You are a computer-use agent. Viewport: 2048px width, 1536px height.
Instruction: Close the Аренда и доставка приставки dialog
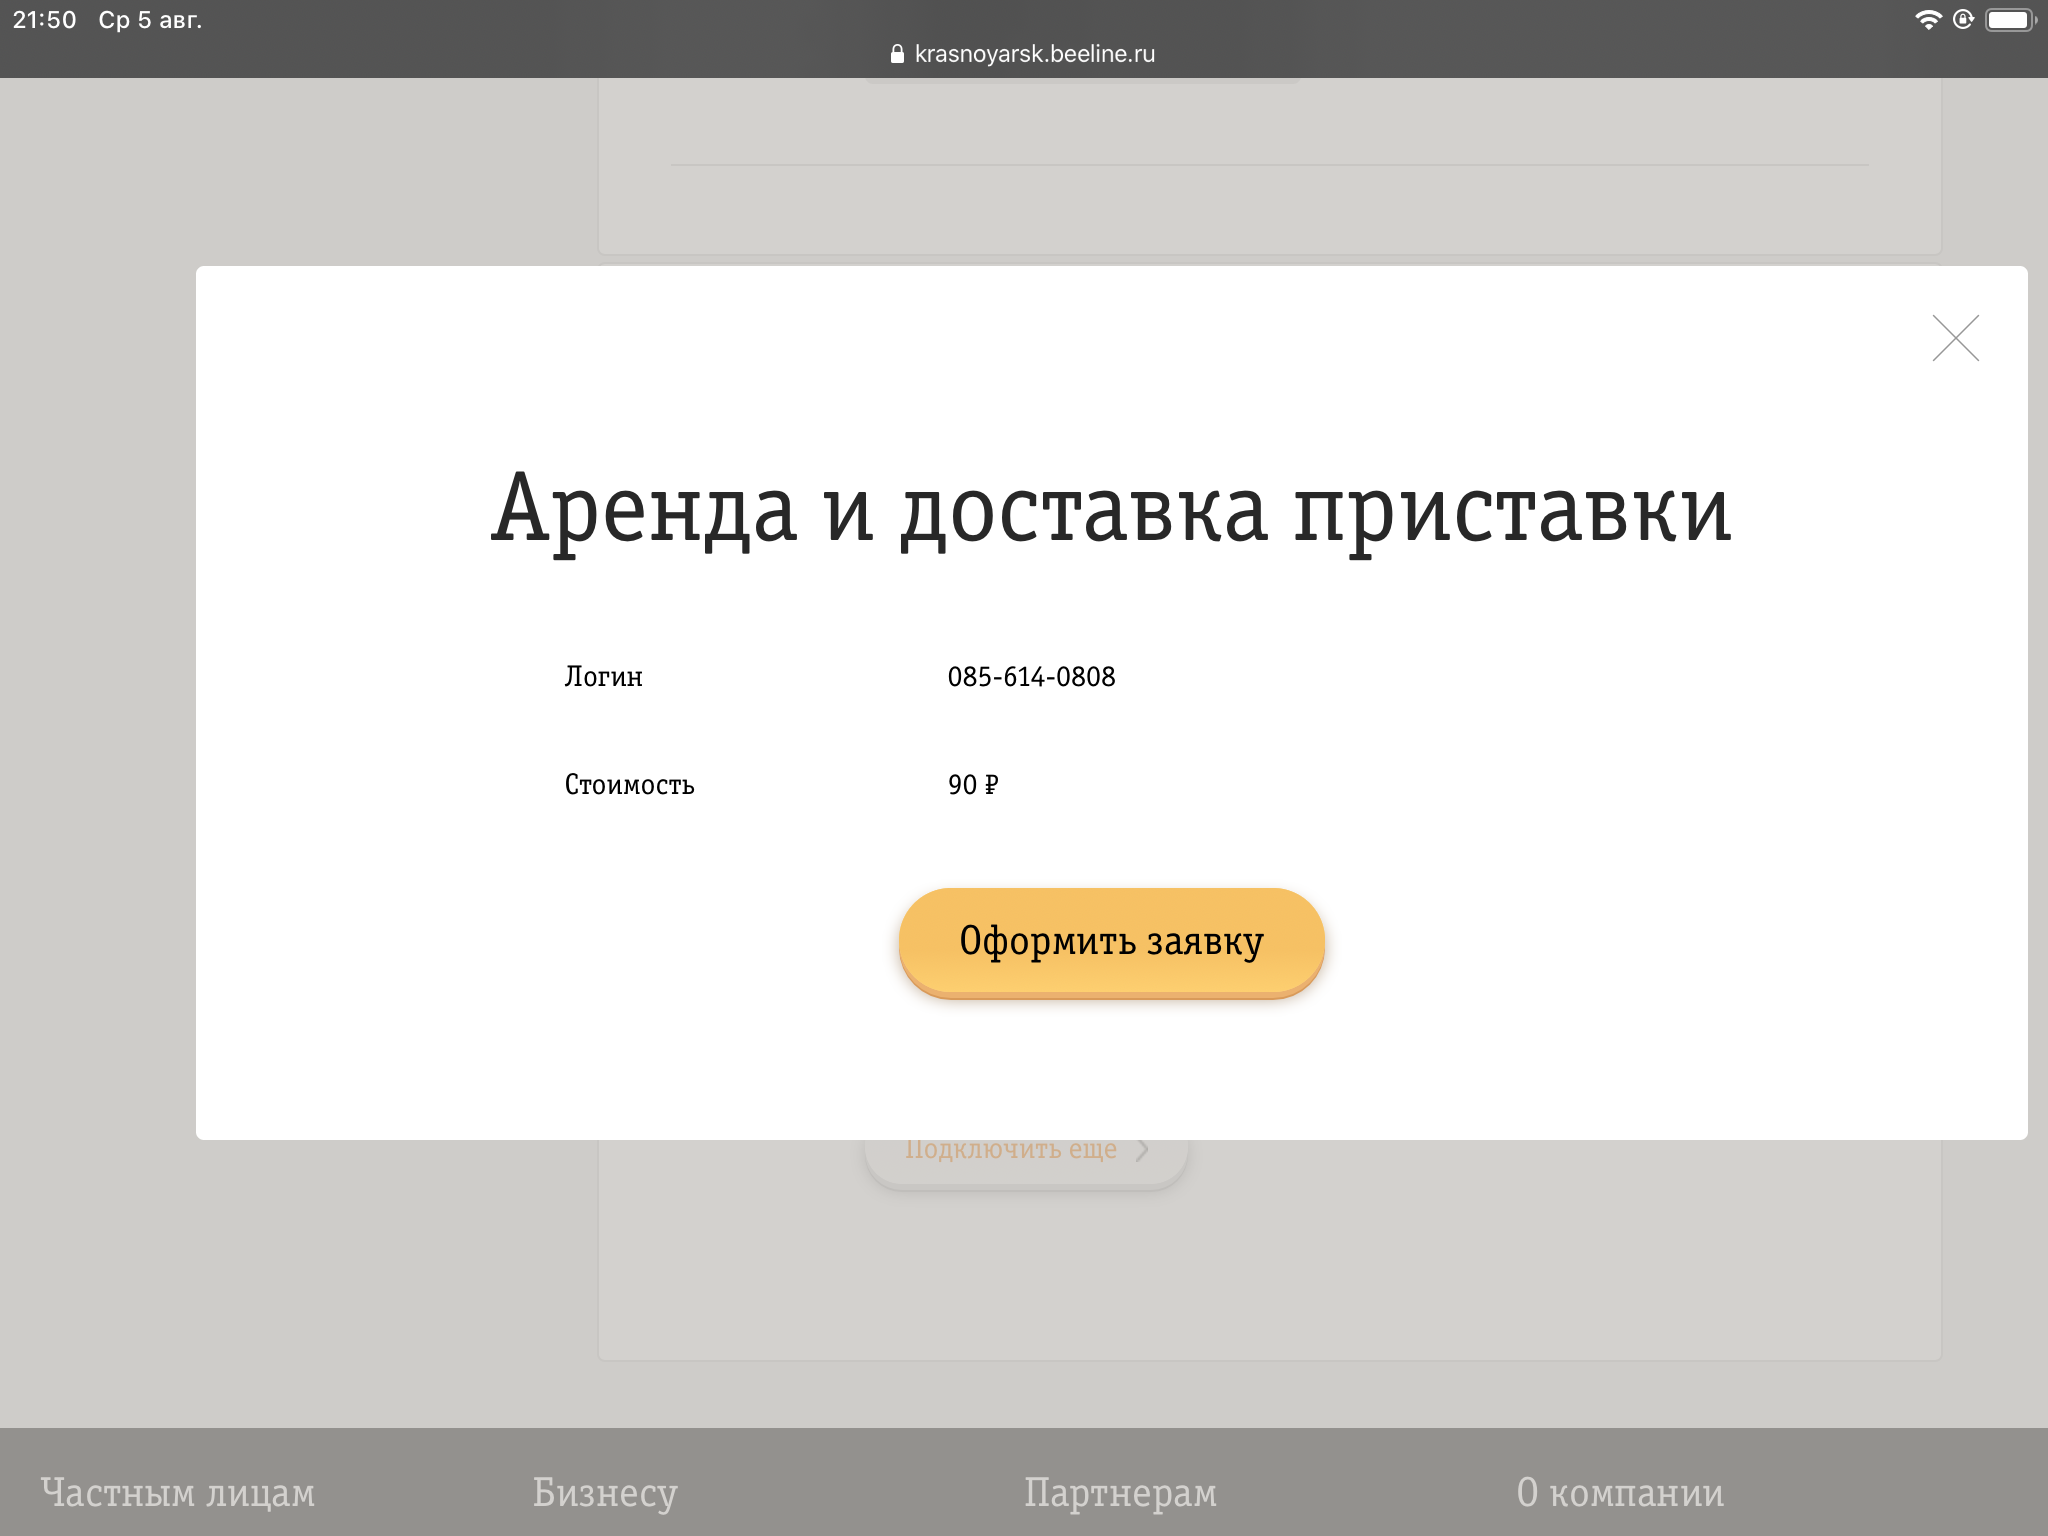point(1955,338)
